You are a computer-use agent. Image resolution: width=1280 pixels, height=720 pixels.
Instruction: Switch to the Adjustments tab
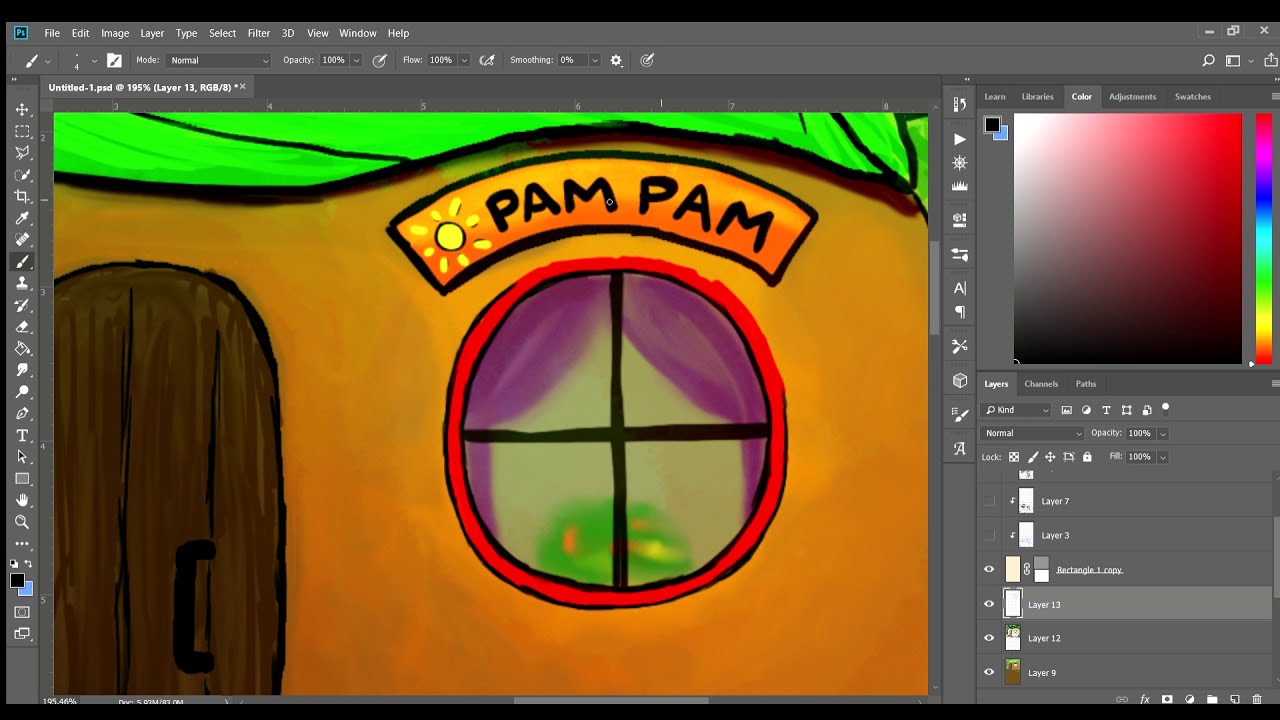tap(1133, 96)
